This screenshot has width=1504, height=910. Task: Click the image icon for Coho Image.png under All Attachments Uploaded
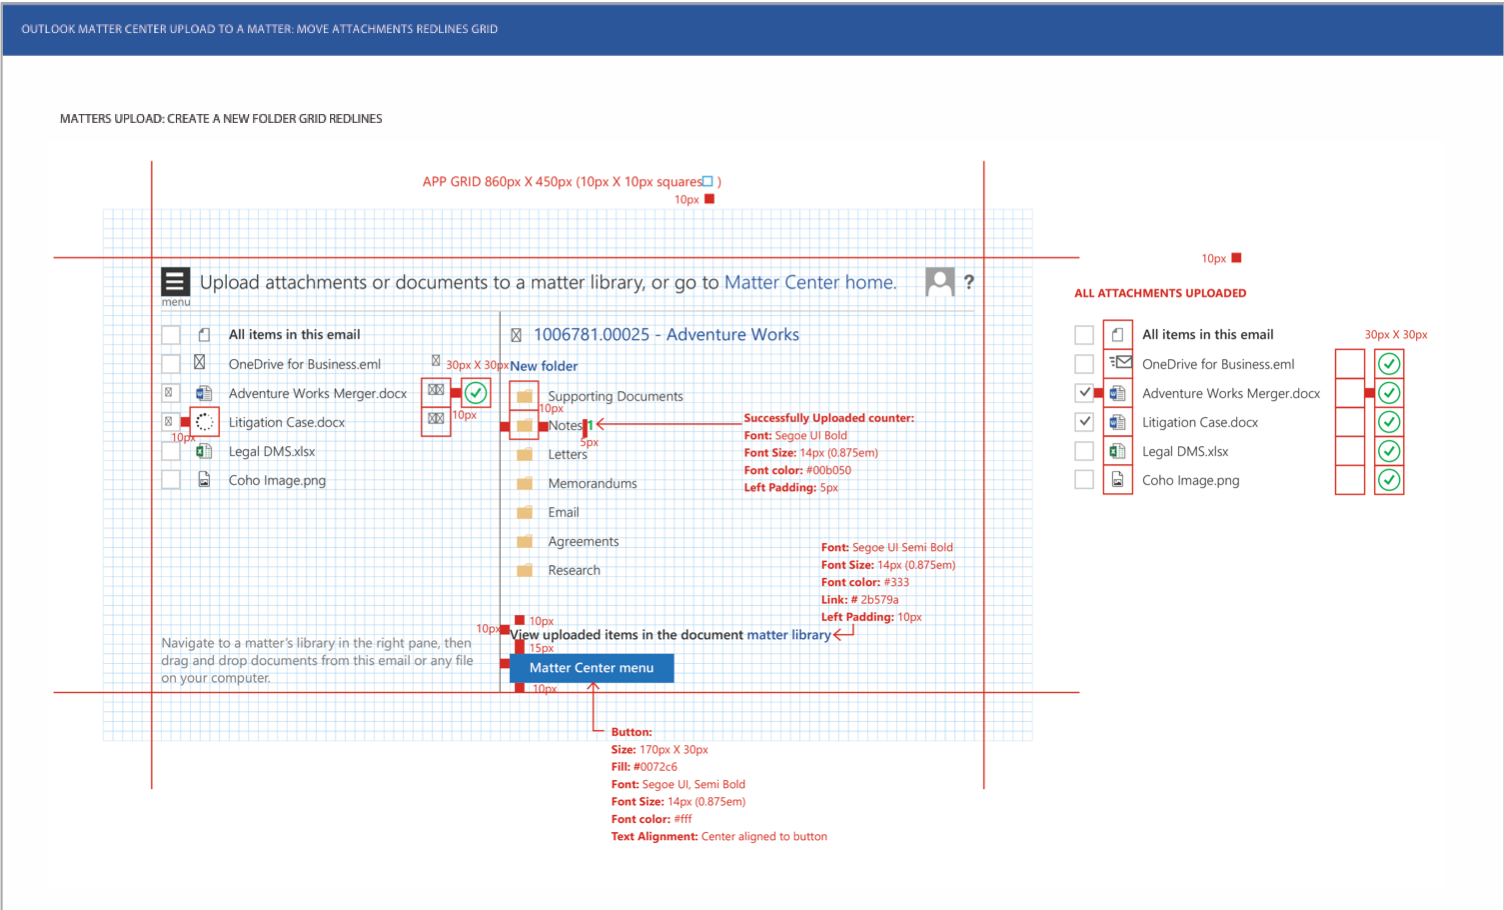click(x=1118, y=480)
